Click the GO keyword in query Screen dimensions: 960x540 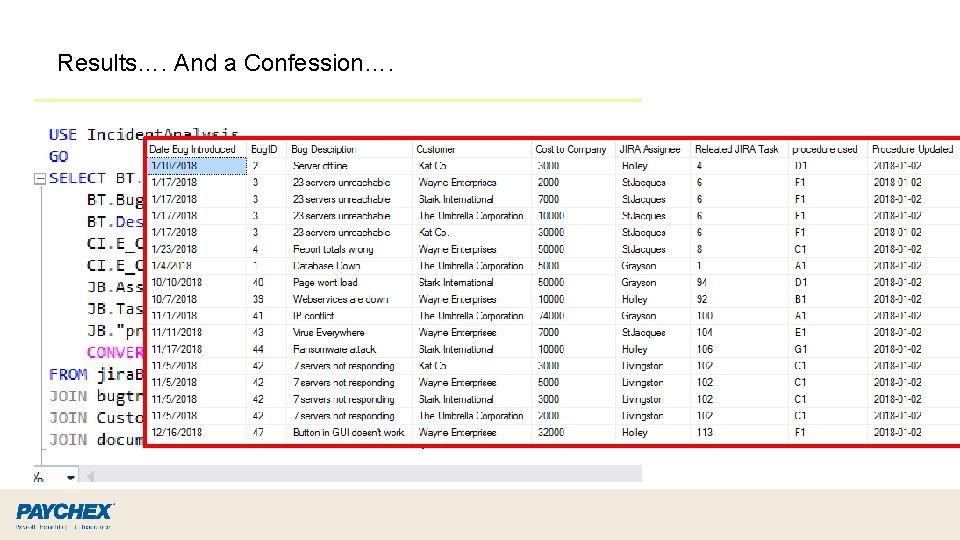(x=59, y=156)
